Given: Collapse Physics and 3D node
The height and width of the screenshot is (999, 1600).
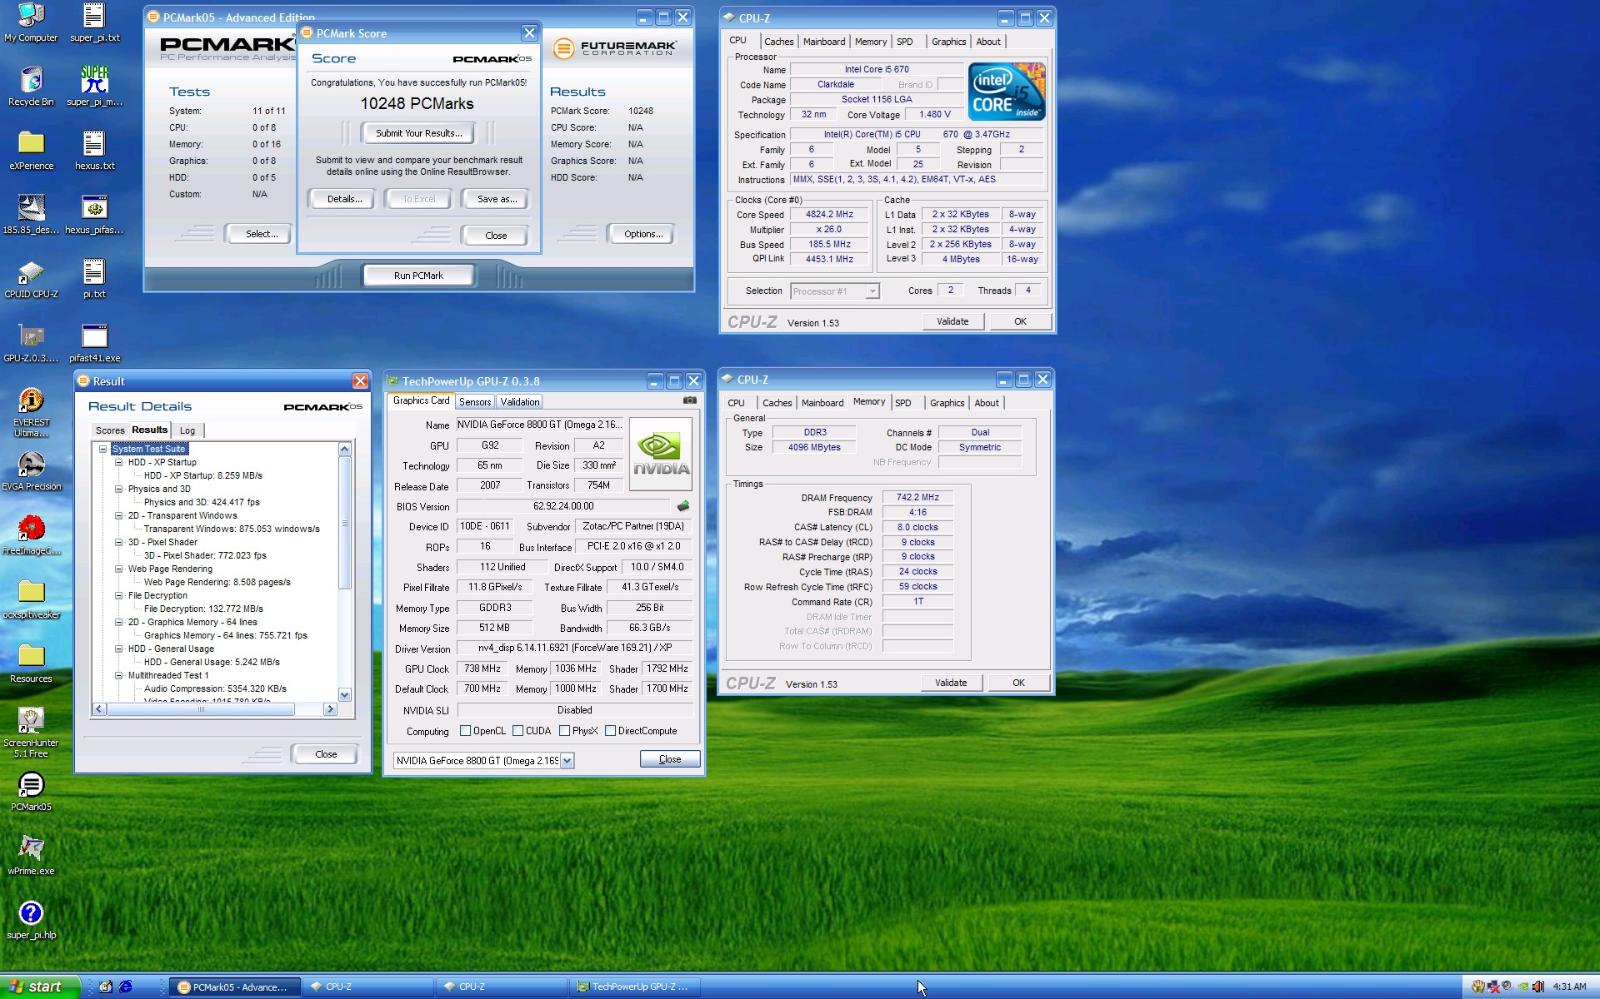Looking at the screenshot, I should point(119,489).
